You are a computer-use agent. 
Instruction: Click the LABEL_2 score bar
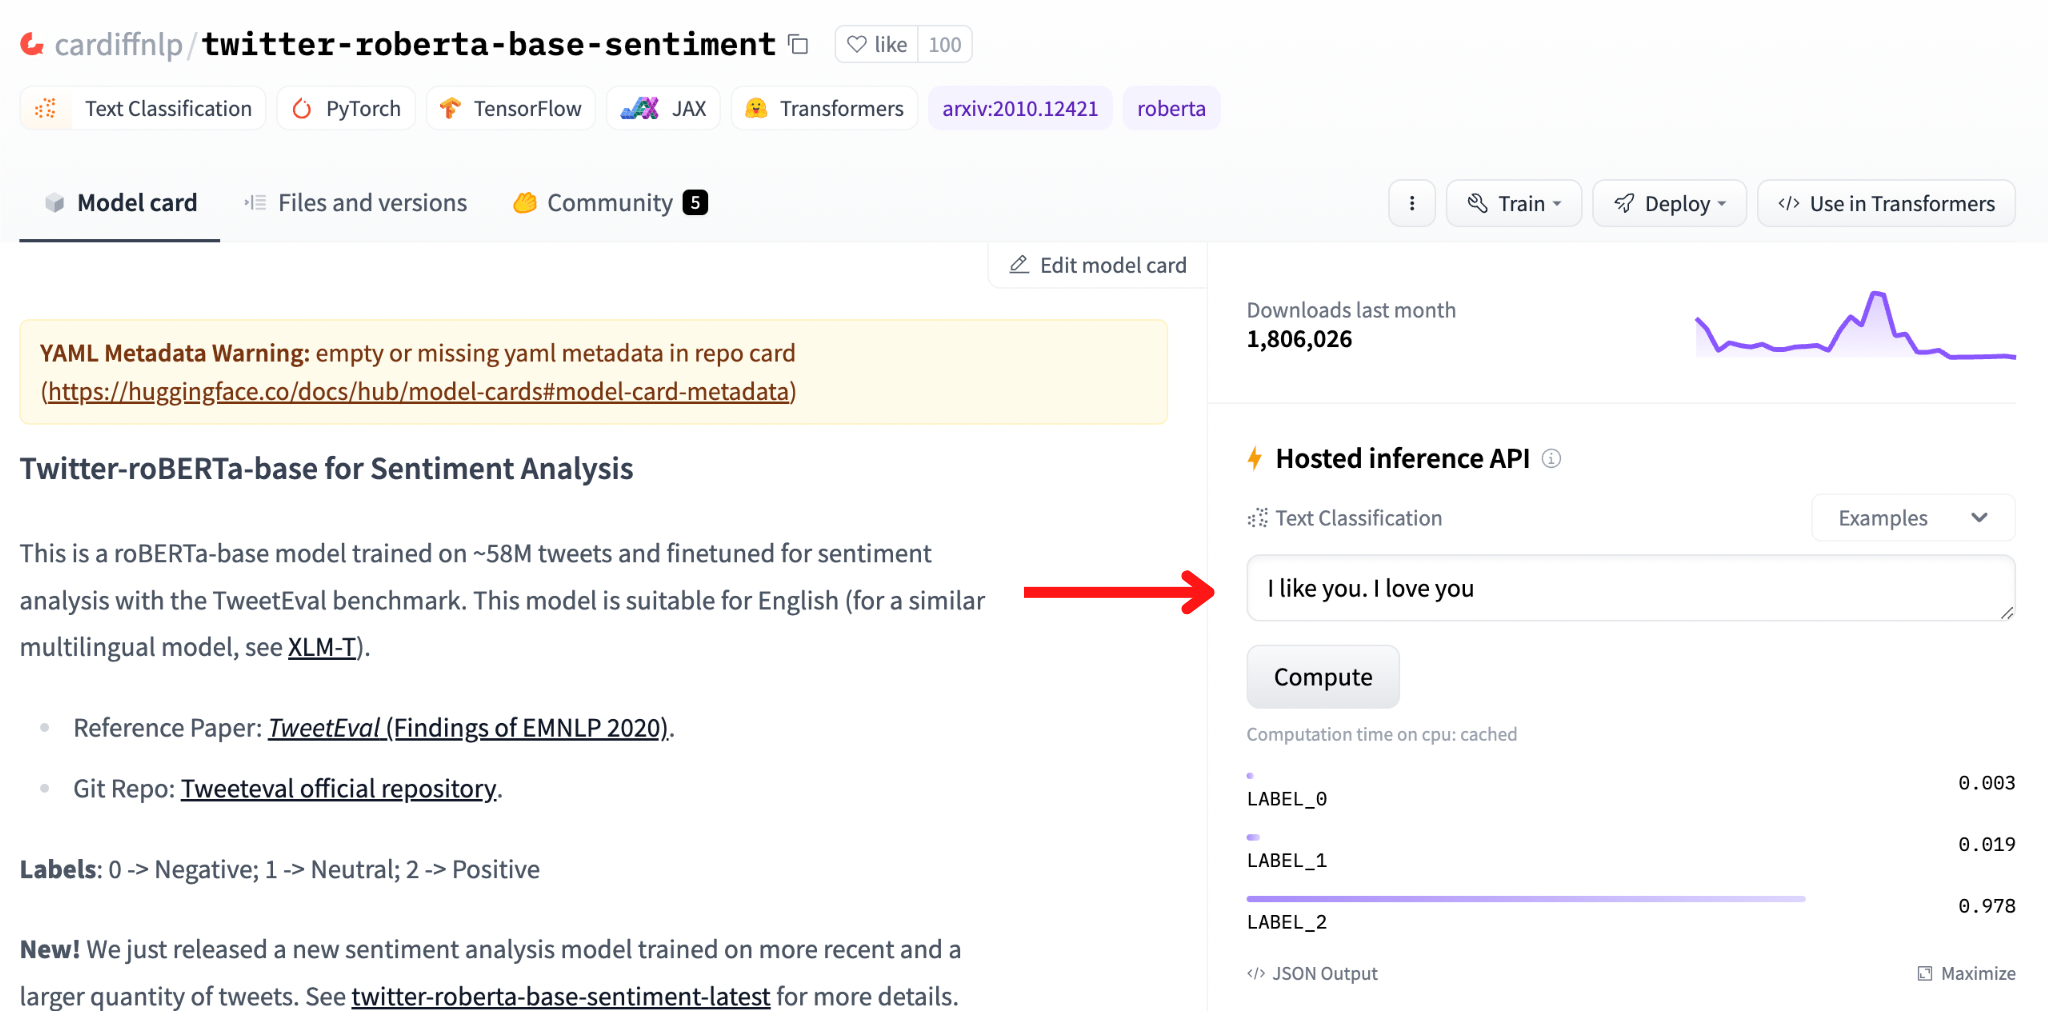pos(1526,899)
